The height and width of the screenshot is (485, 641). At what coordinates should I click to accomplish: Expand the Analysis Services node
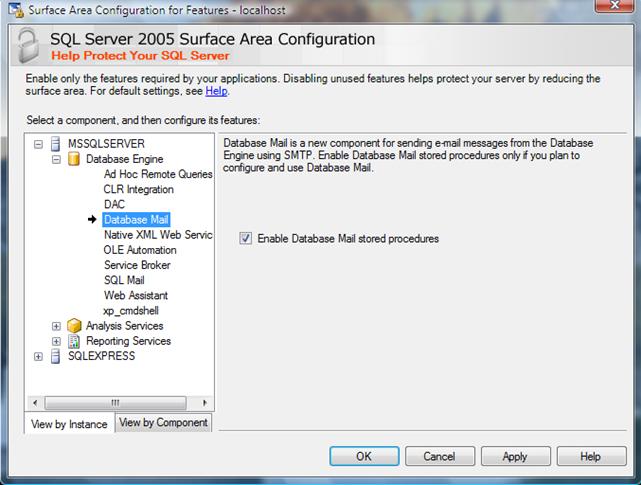click(x=56, y=326)
